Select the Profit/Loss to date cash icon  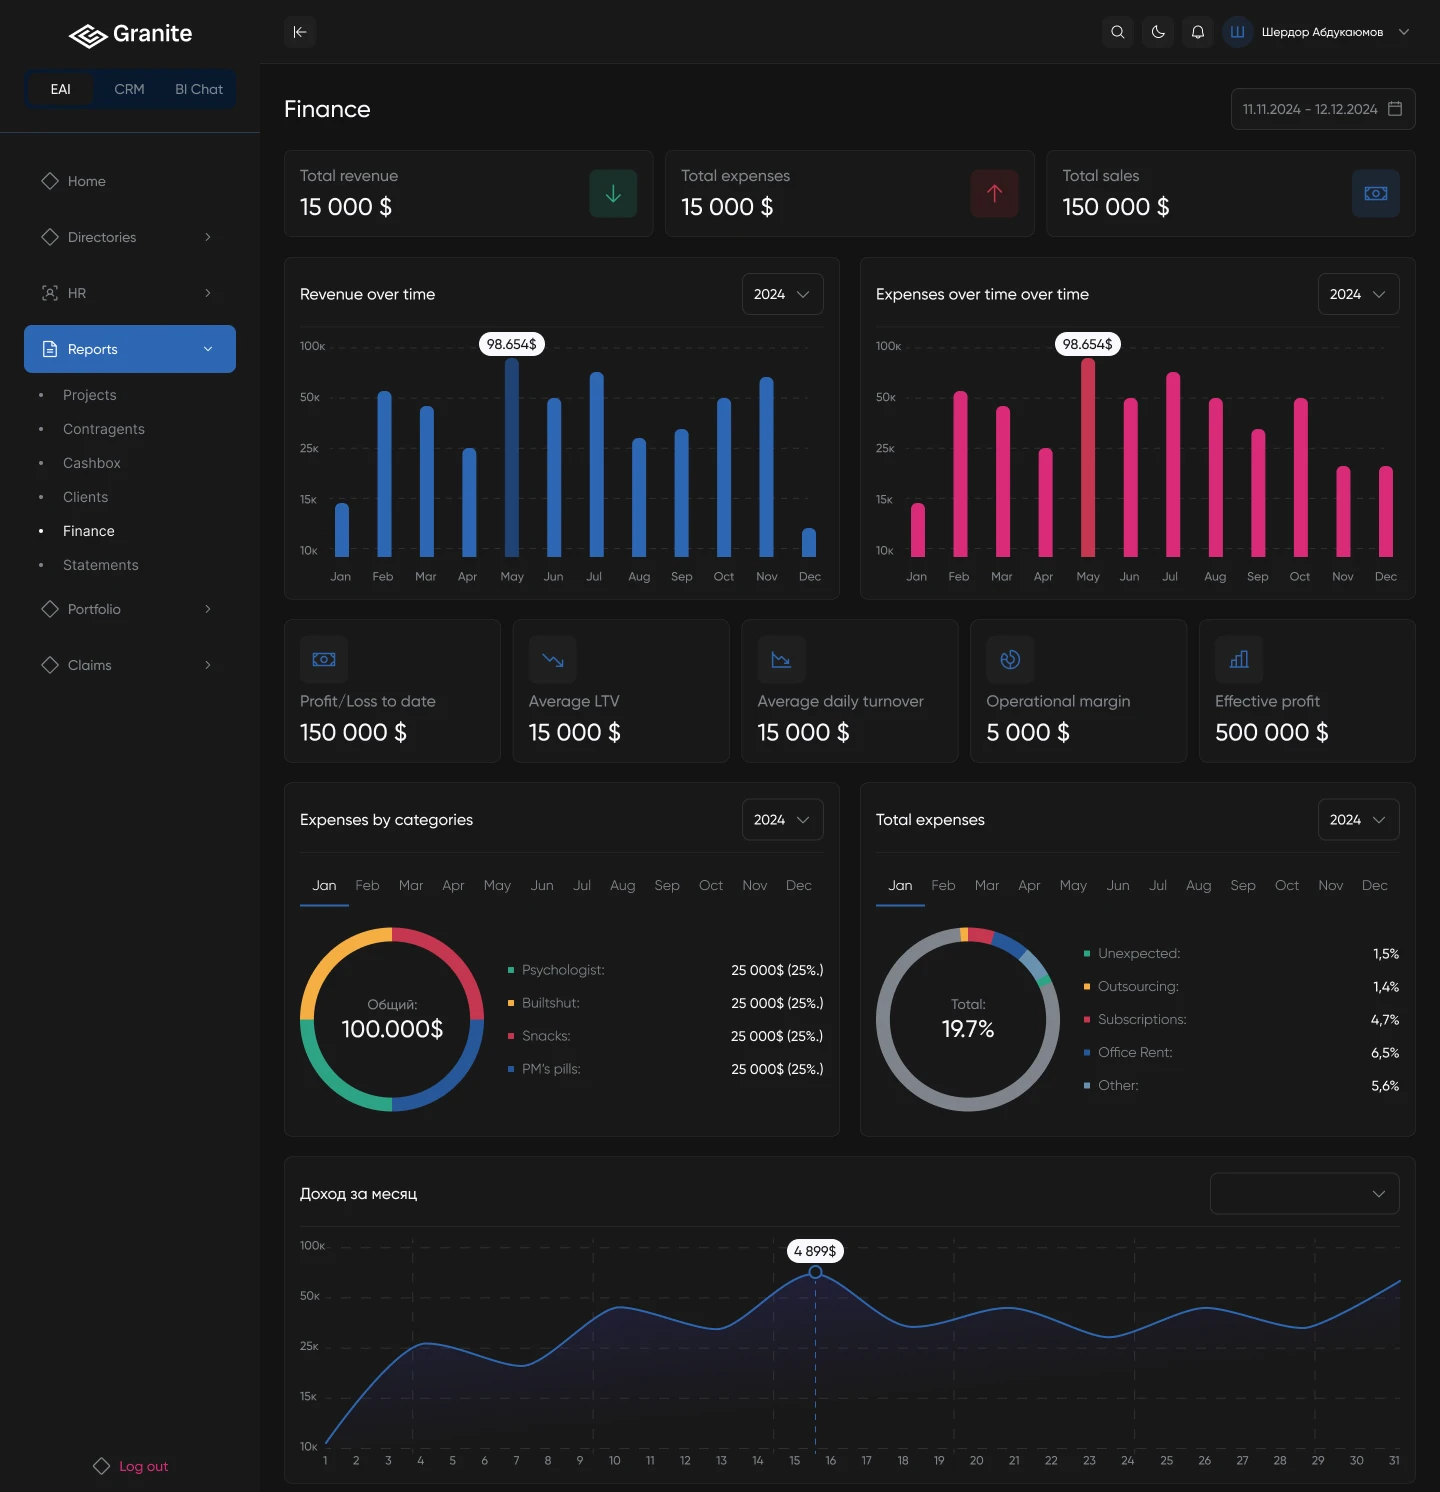click(323, 660)
